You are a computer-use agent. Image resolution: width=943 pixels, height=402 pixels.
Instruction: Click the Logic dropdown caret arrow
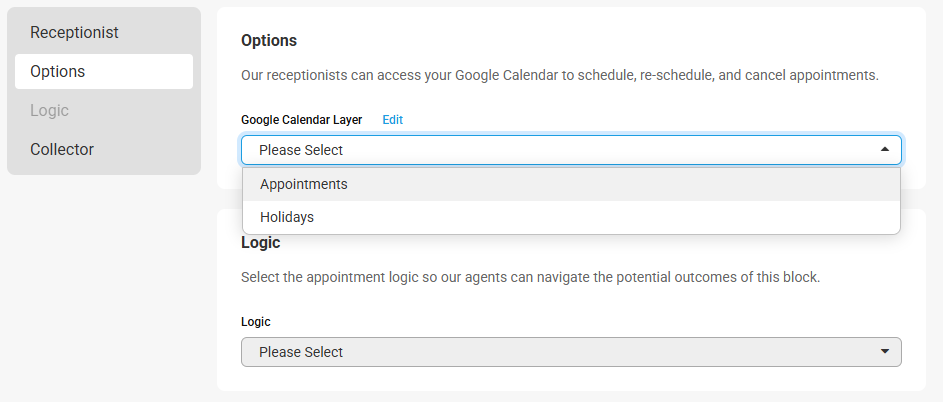884,352
